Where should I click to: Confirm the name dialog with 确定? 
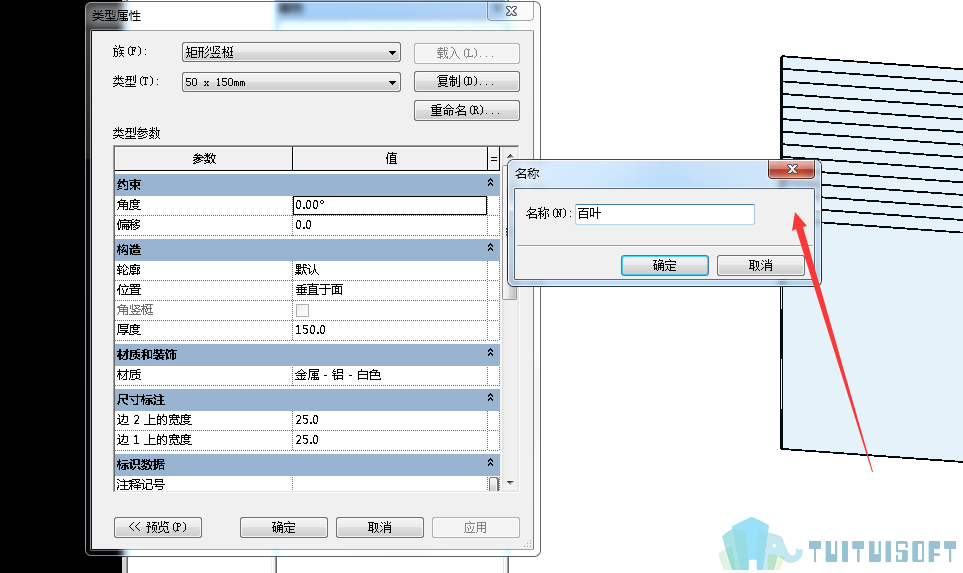tap(665, 265)
